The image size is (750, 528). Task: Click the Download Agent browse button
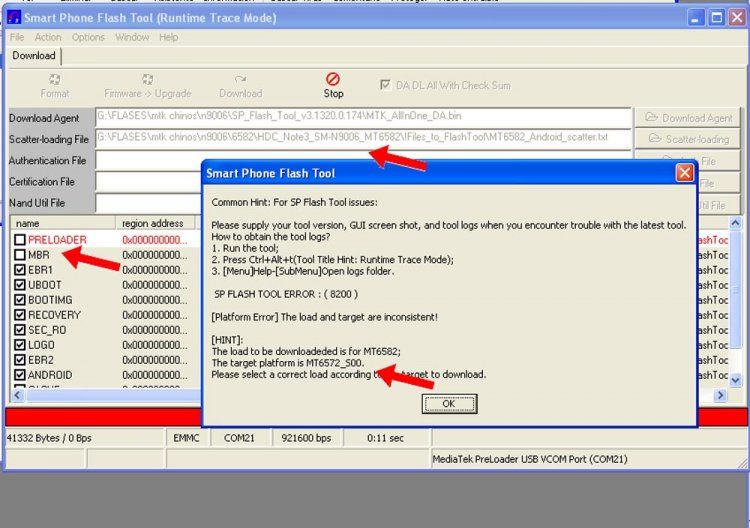[687, 118]
